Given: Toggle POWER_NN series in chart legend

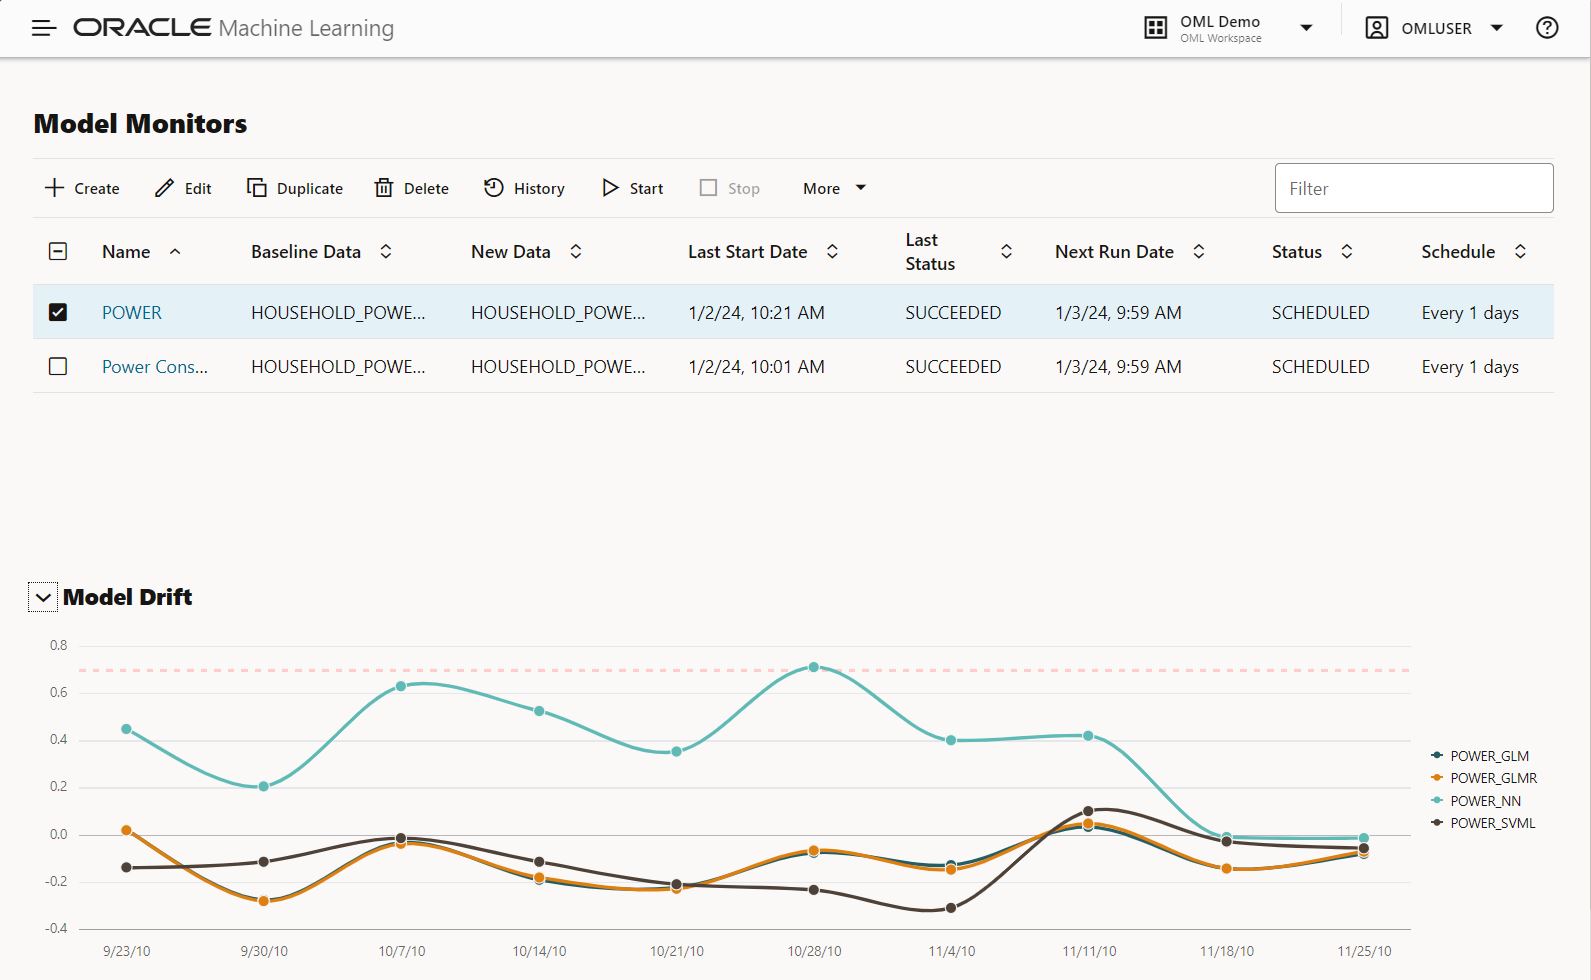Looking at the screenshot, I should point(1484,801).
